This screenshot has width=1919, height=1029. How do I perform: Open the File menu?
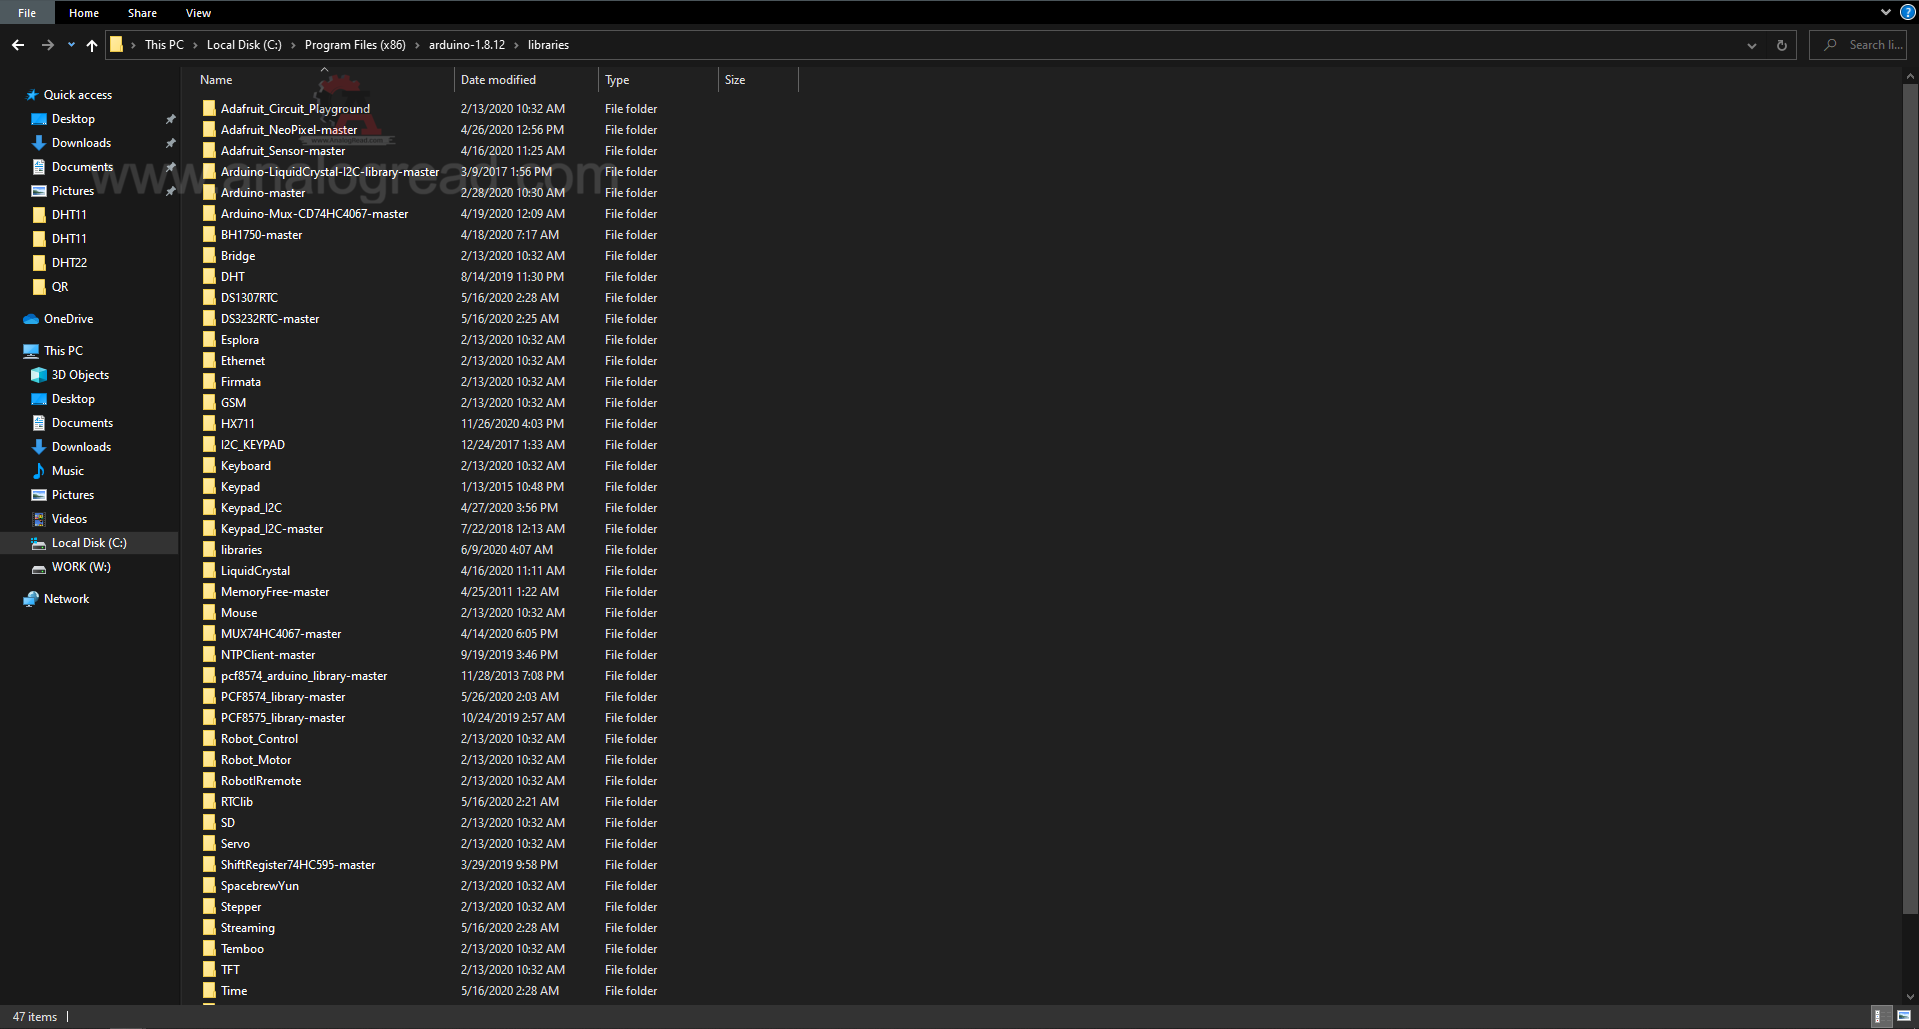point(27,13)
